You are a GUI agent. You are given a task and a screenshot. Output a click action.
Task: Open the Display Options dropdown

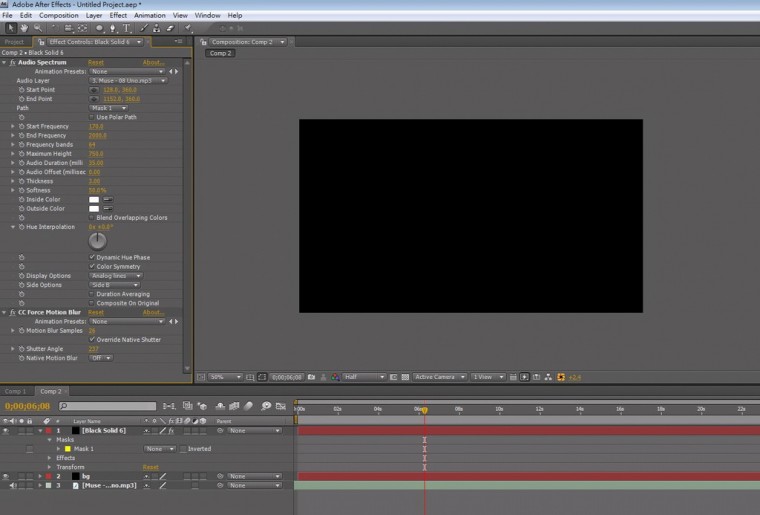[x=116, y=275]
